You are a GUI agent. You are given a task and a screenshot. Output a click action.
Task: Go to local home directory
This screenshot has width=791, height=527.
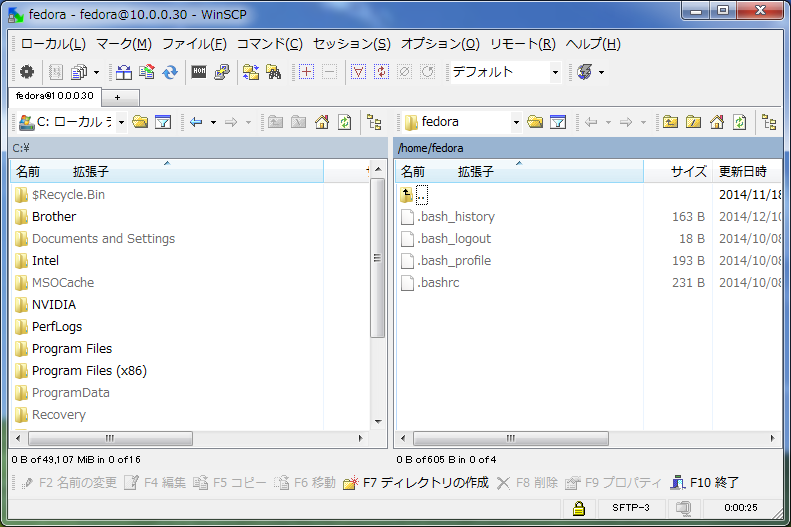[x=322, y=122]
